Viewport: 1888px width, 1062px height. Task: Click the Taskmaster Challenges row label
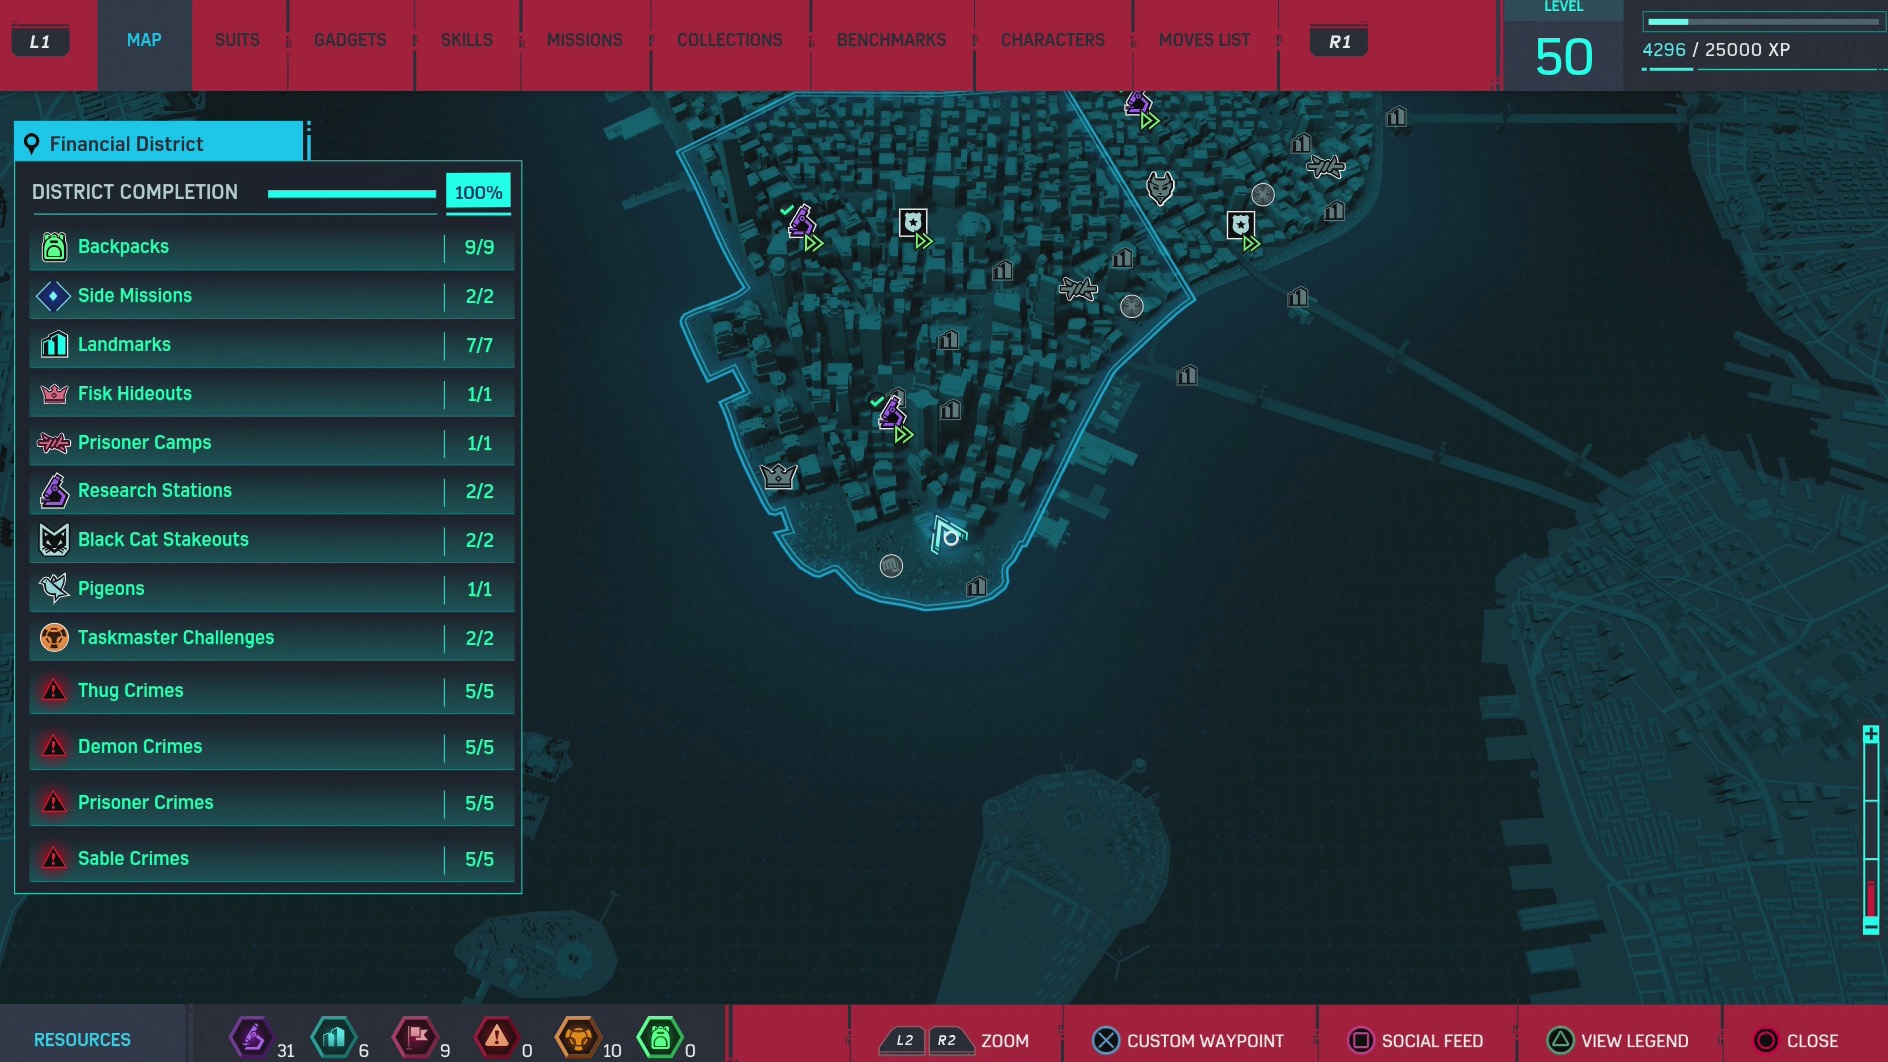point(176,638)
